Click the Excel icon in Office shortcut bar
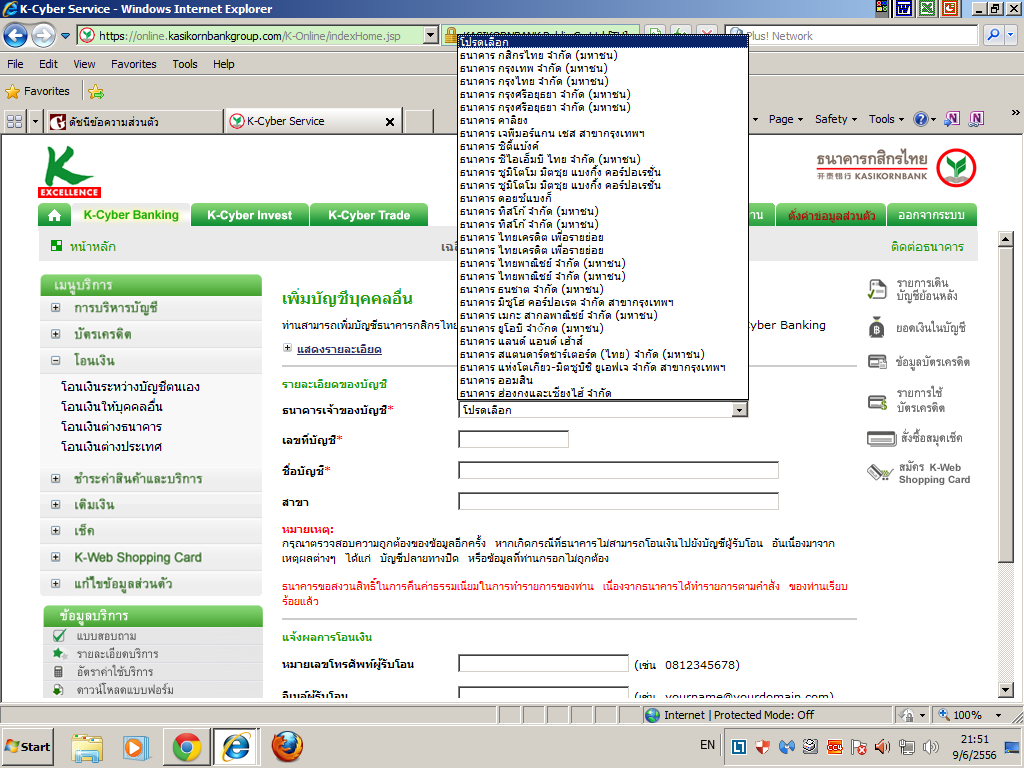 (x=927, y=8)
